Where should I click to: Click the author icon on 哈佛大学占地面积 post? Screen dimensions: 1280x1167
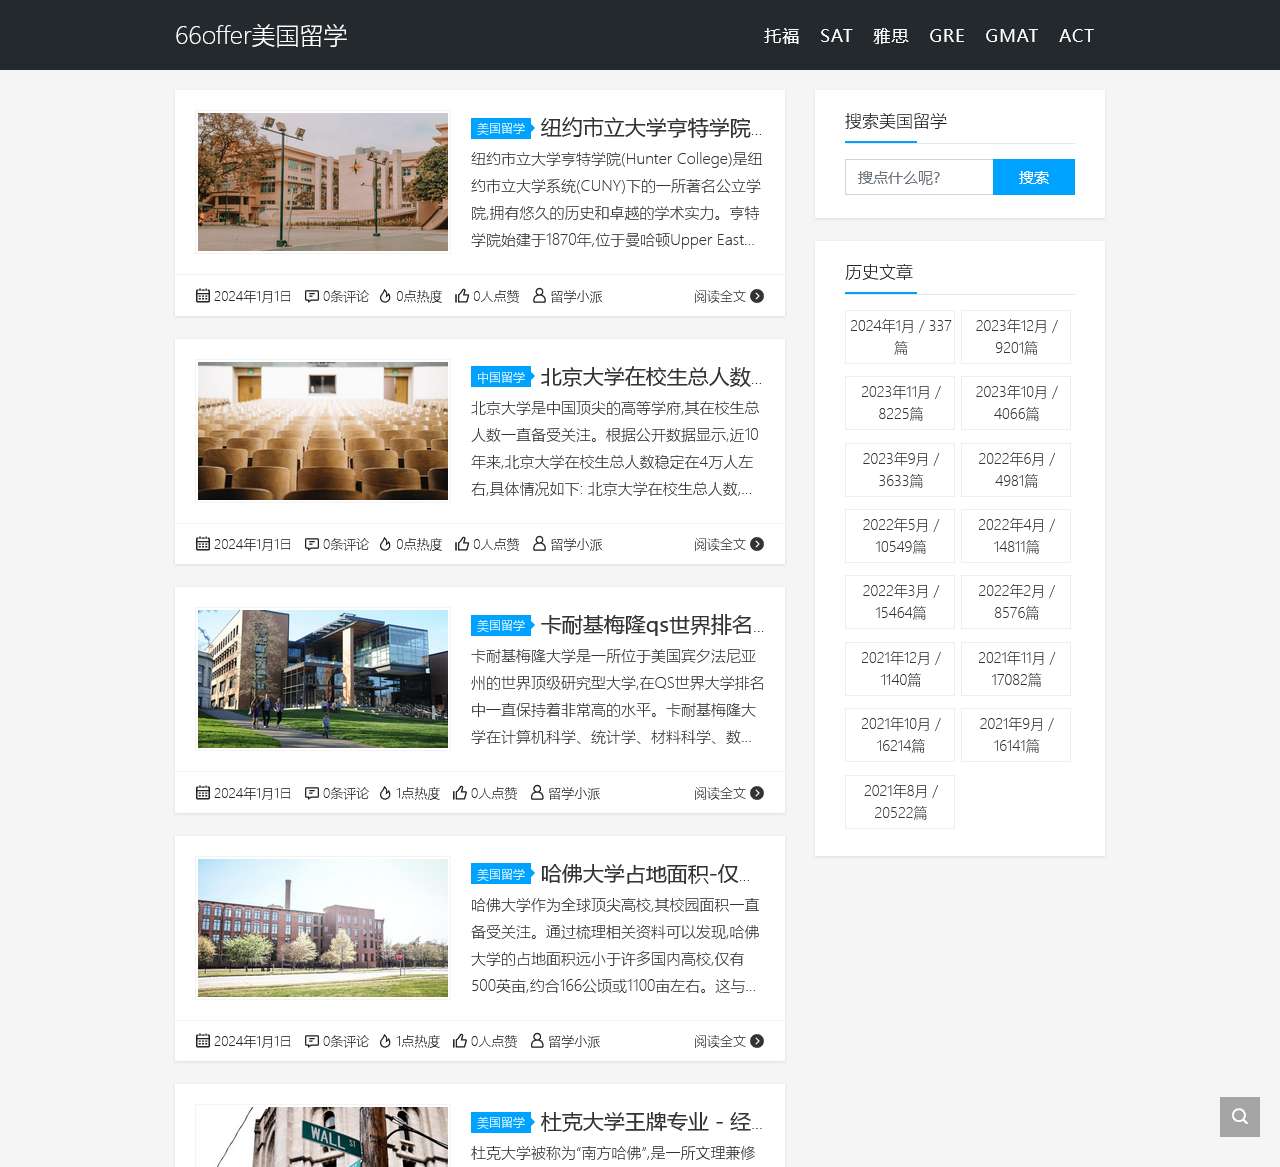coord(538,1041)
